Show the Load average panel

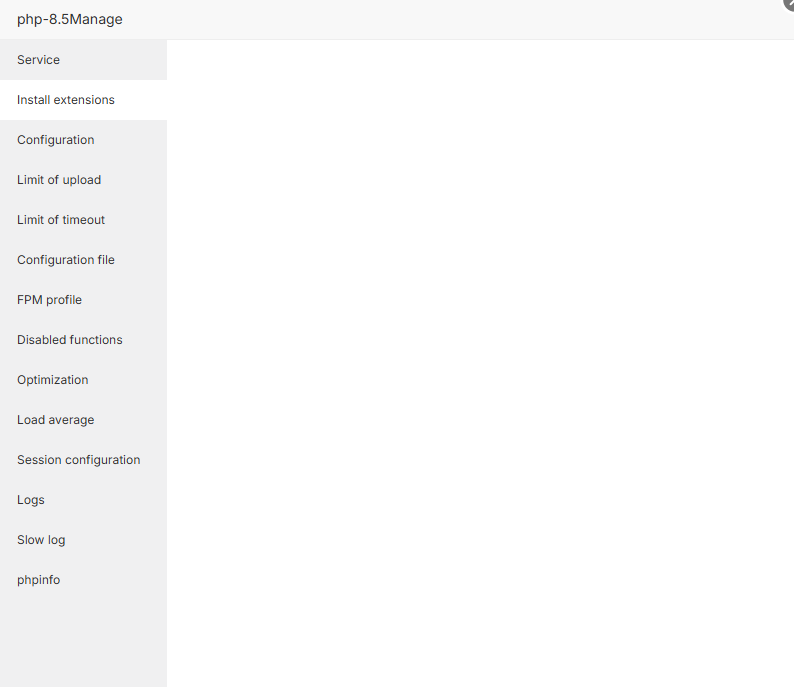pos(56,420)
